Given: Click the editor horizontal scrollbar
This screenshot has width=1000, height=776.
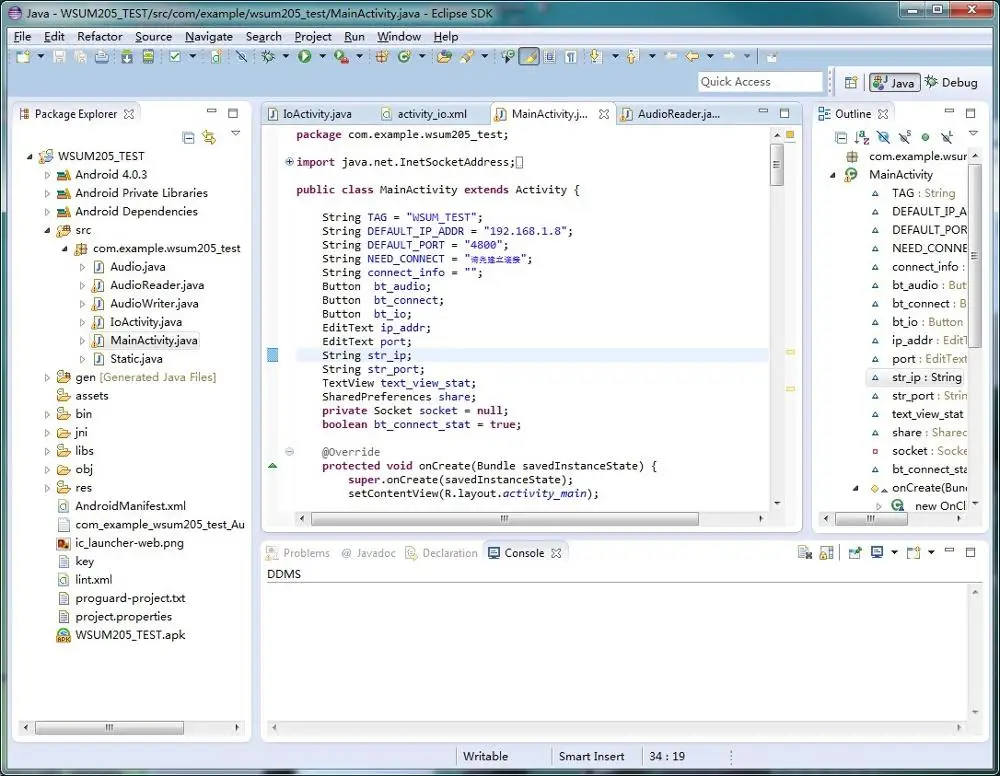Looking at the screenshot, I should point(504,519).
